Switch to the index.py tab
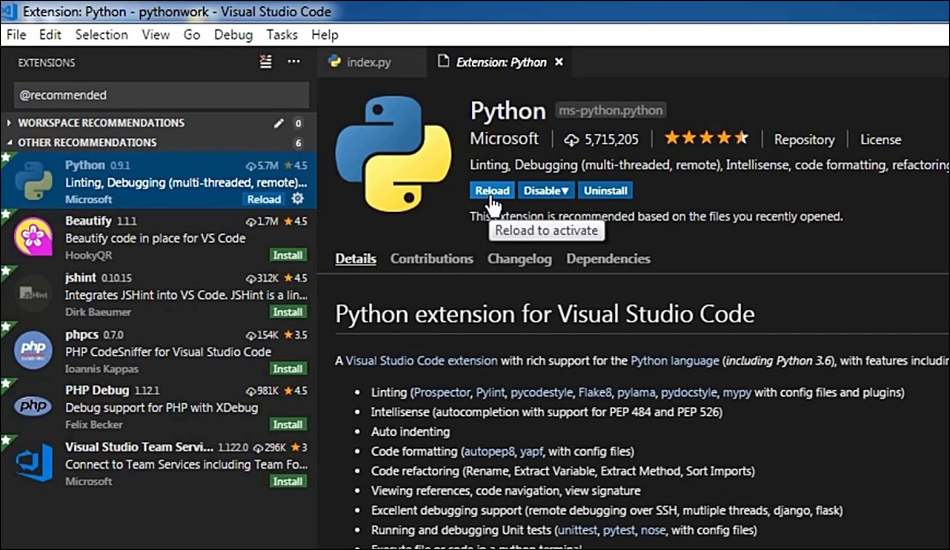Screen dimensions: 950x550 click(371, 62)
